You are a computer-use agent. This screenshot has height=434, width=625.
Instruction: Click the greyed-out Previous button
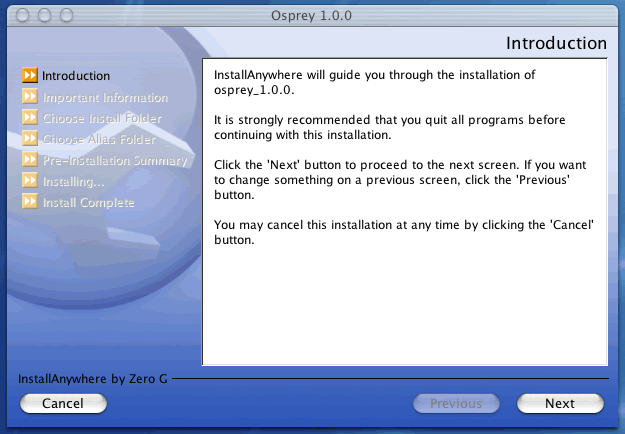click(456, 403)
